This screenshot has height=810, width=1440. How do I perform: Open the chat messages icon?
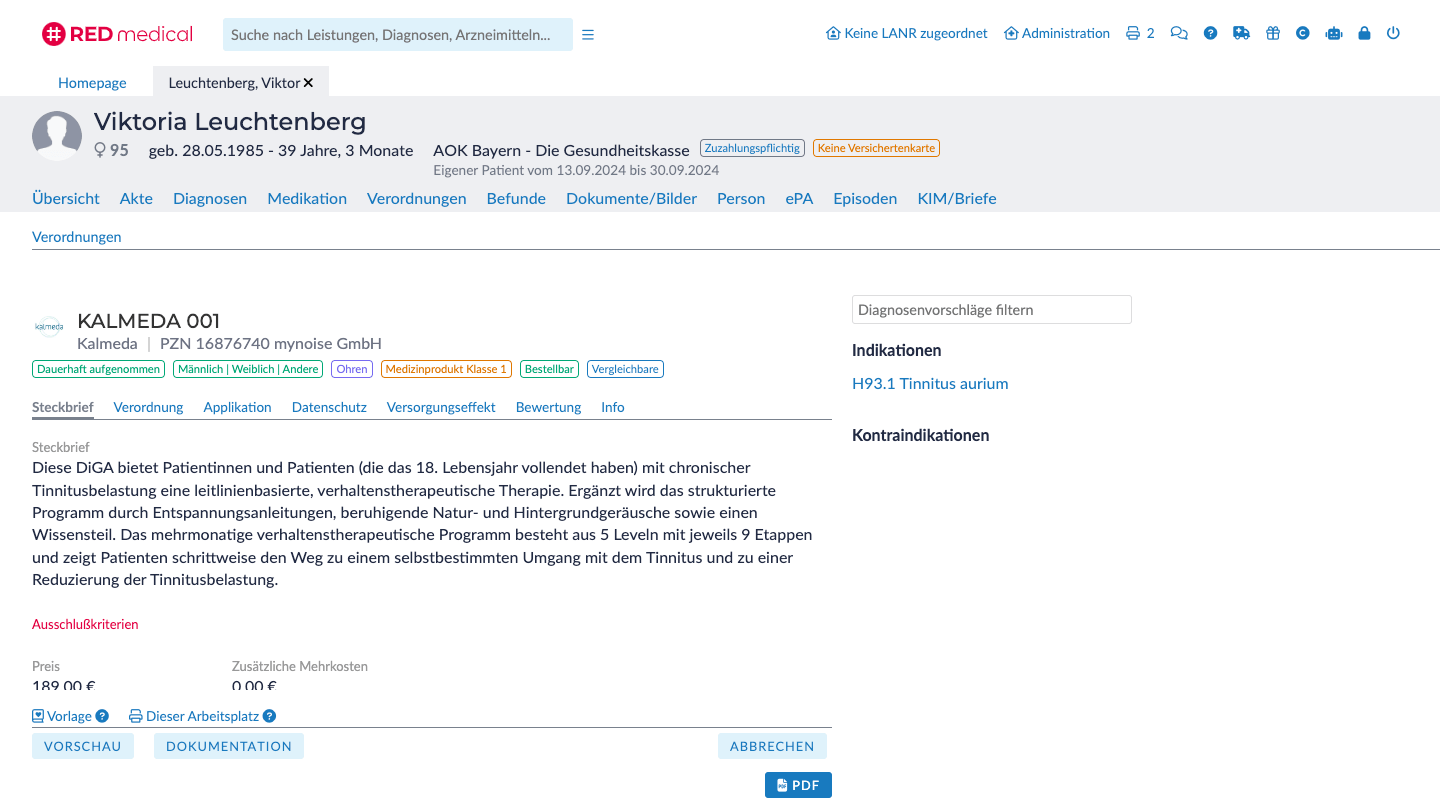click(x=1179, y=33)
